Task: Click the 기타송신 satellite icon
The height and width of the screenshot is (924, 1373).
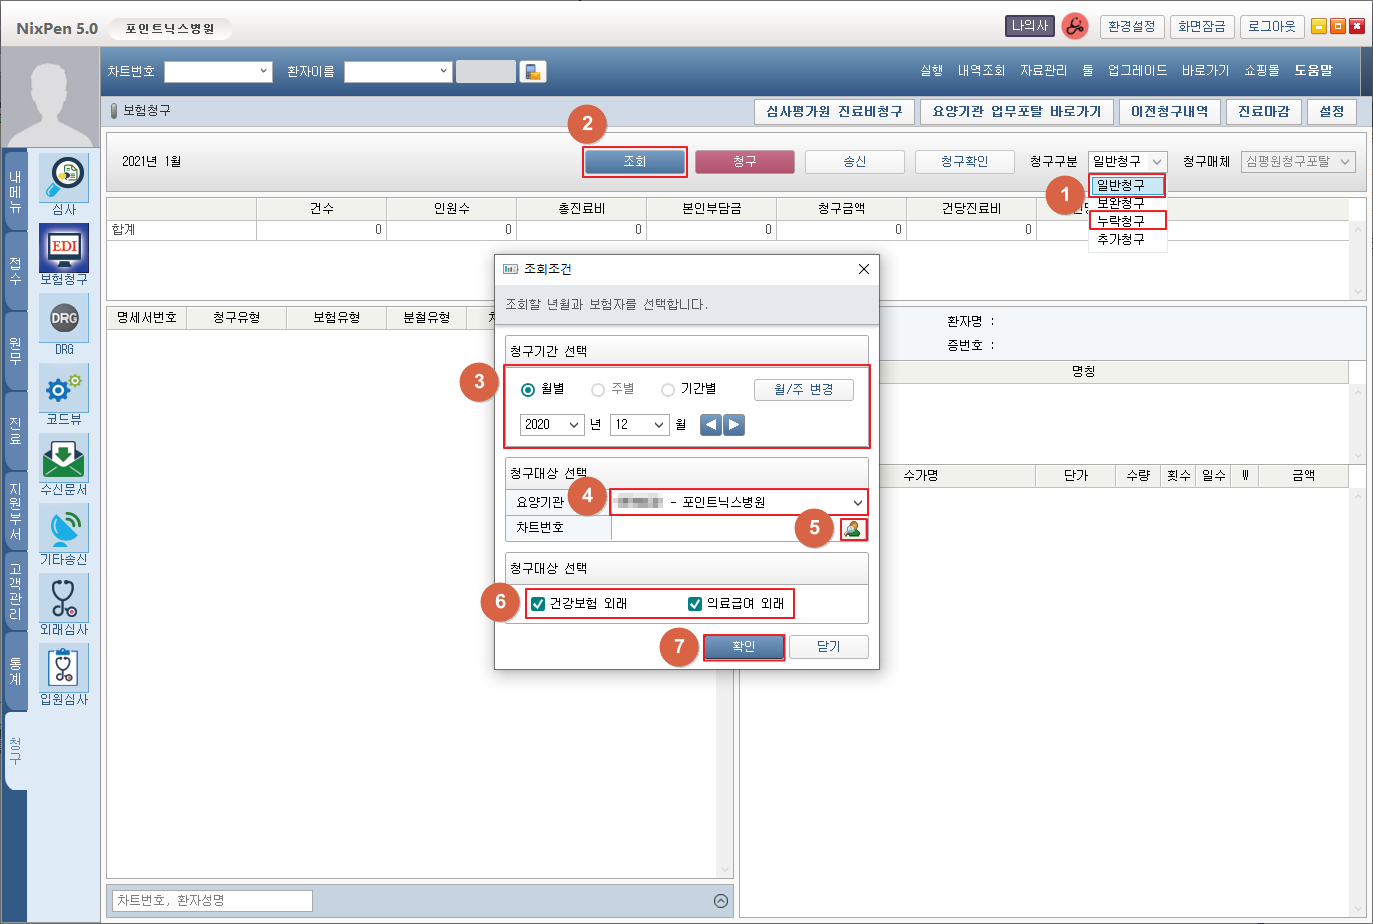Action: (64, 528)
